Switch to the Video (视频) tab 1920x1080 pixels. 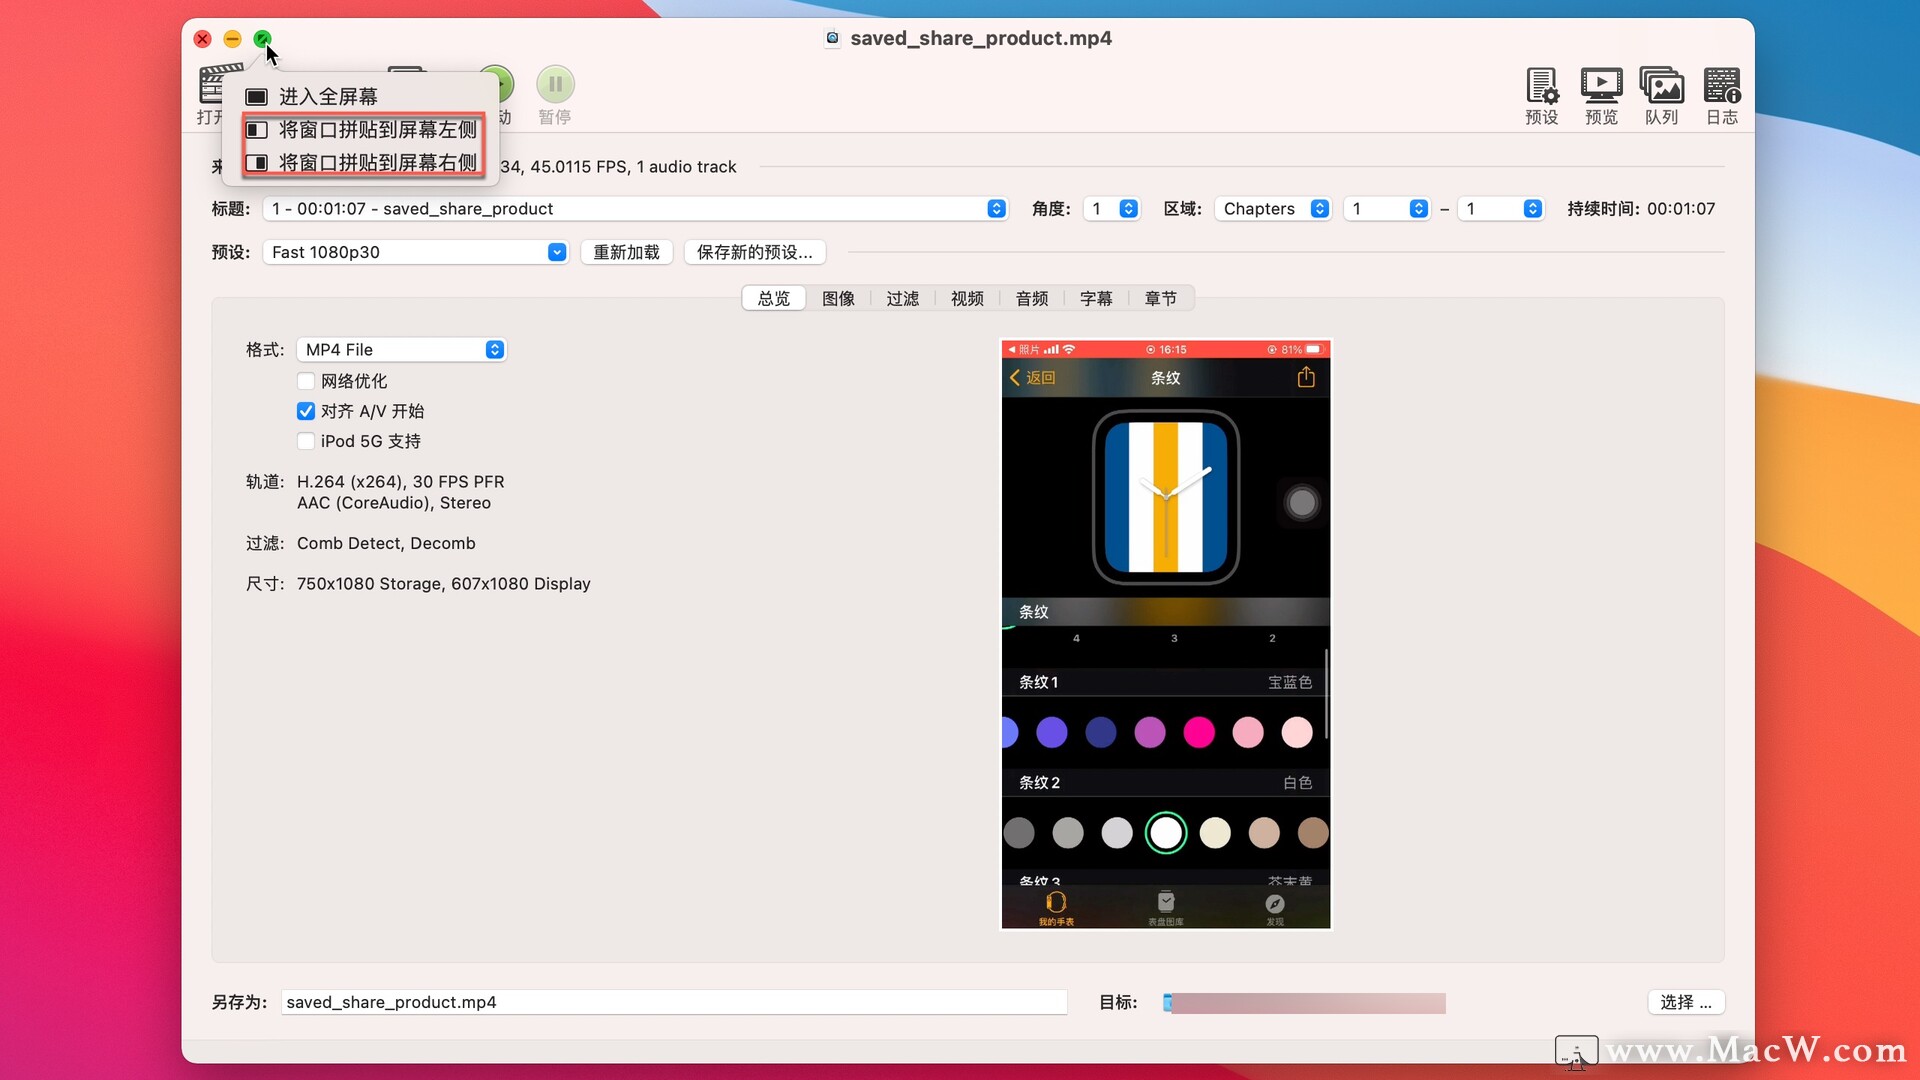[x=967, y=298]
